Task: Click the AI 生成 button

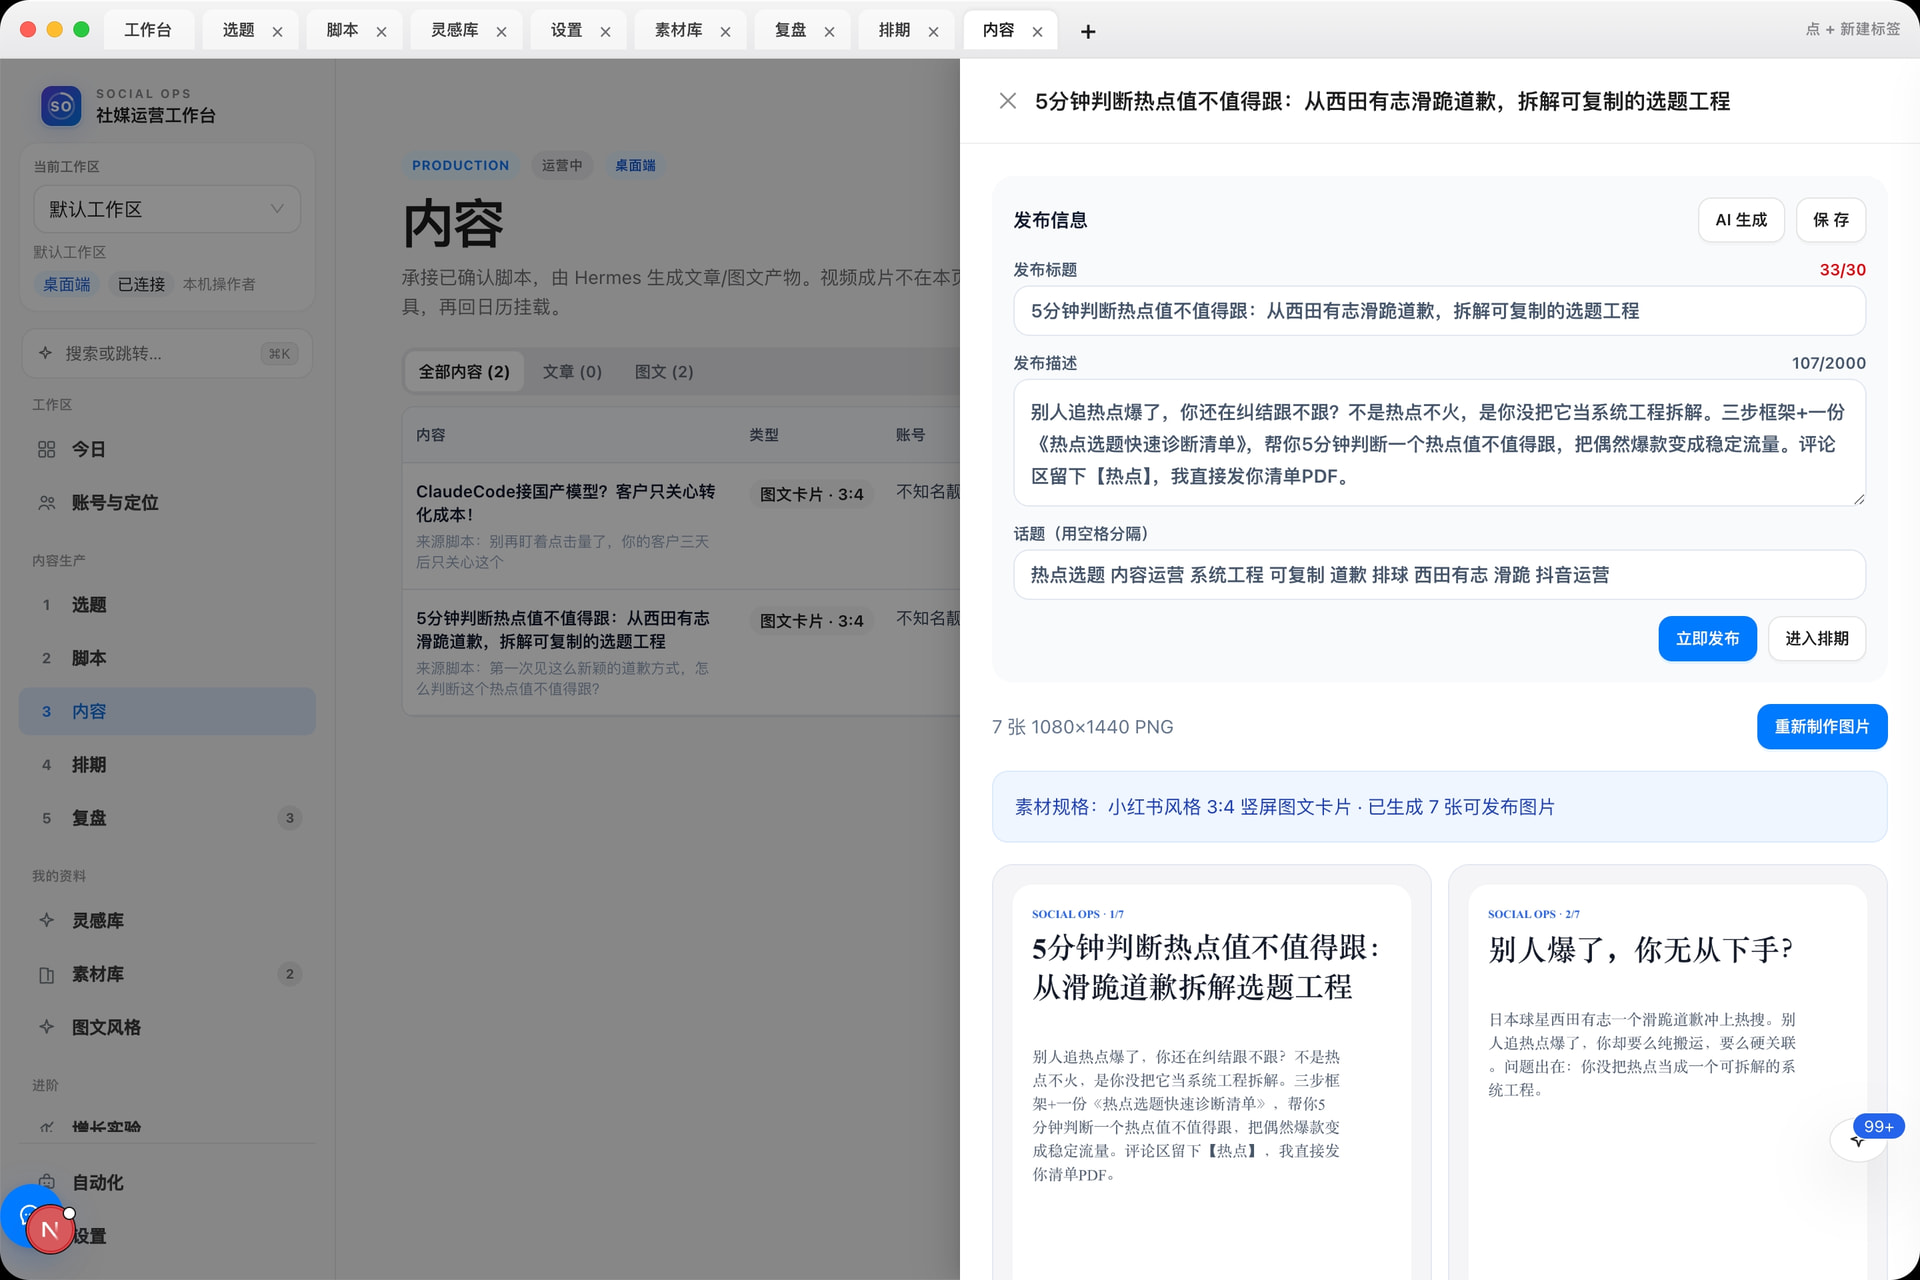Action: [x=1741, y=220]
